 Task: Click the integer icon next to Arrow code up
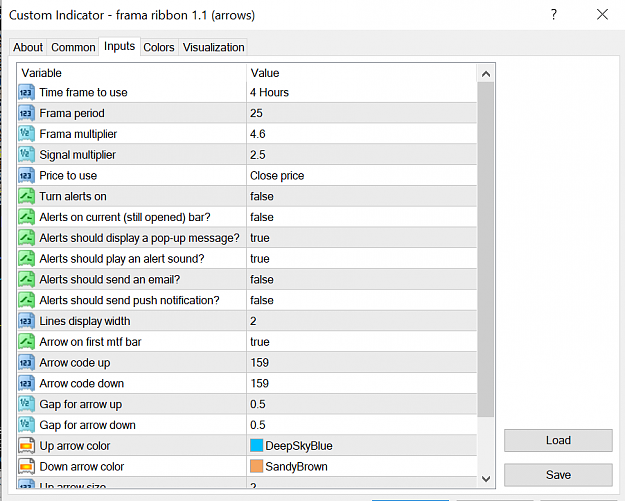pos(26,363)
